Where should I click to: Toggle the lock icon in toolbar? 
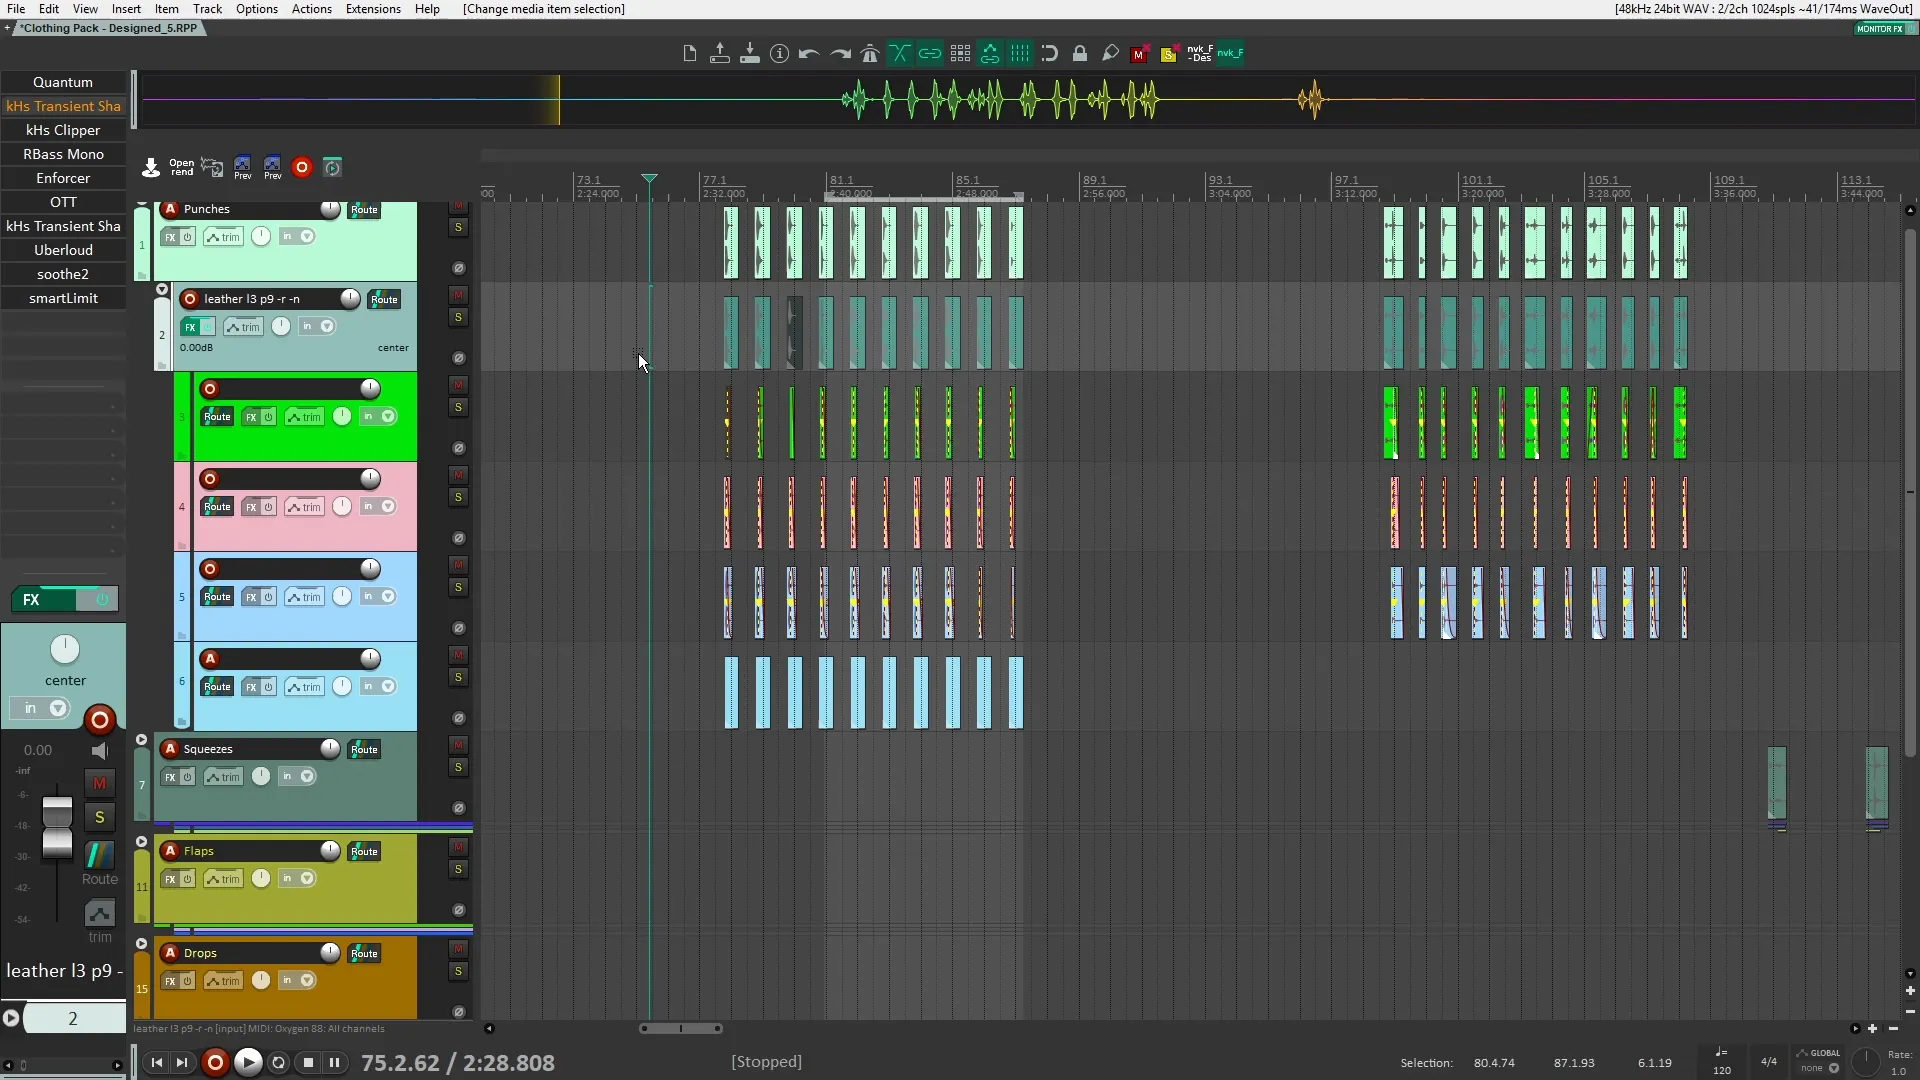(1080, 54)
